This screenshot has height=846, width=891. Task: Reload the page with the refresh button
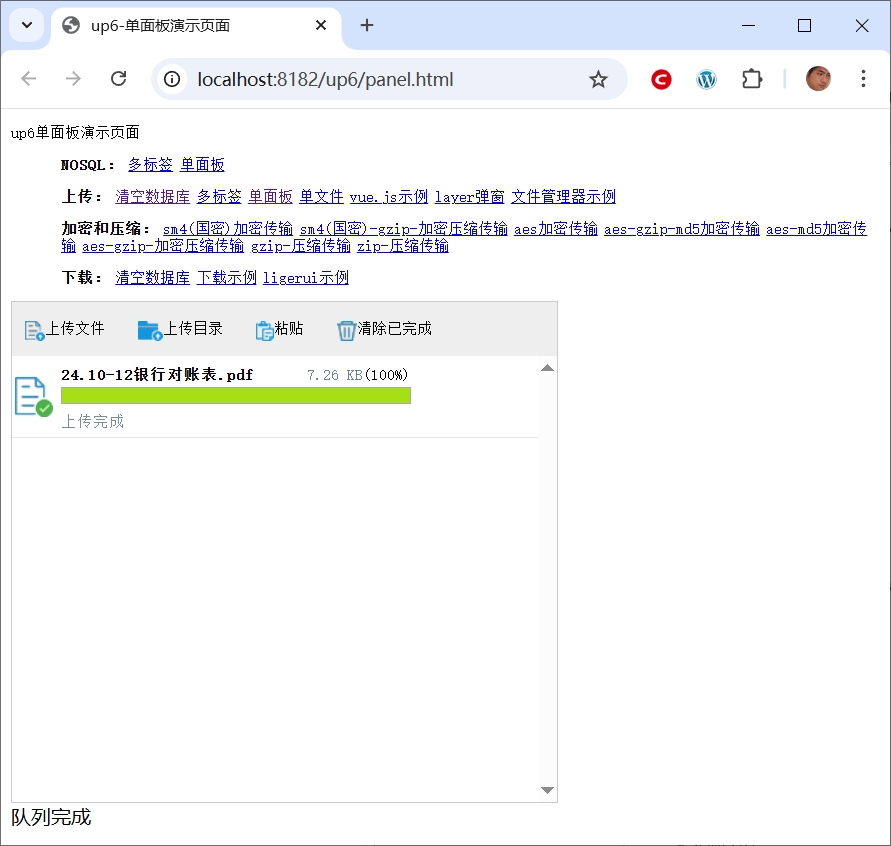118,79
